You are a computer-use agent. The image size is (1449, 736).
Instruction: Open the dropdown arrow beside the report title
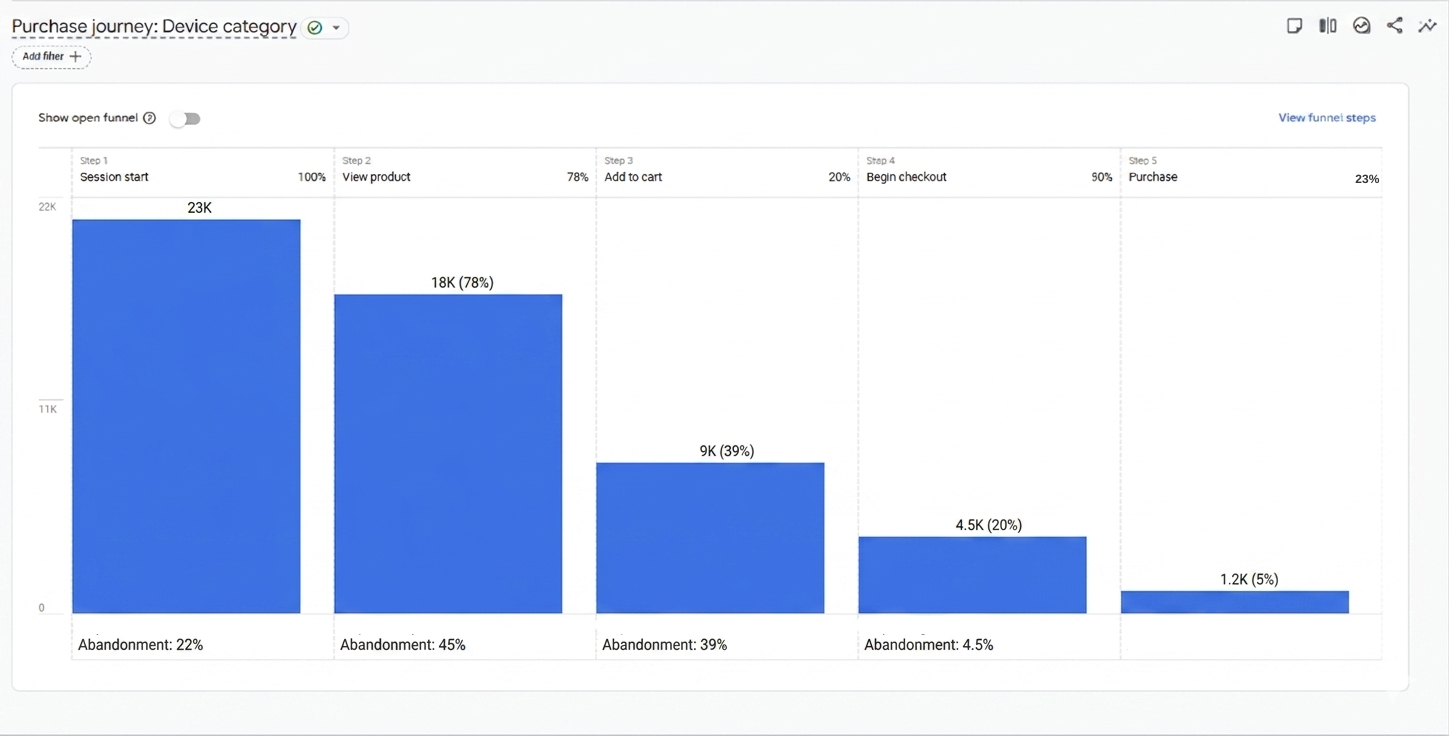tap(335, 27)
